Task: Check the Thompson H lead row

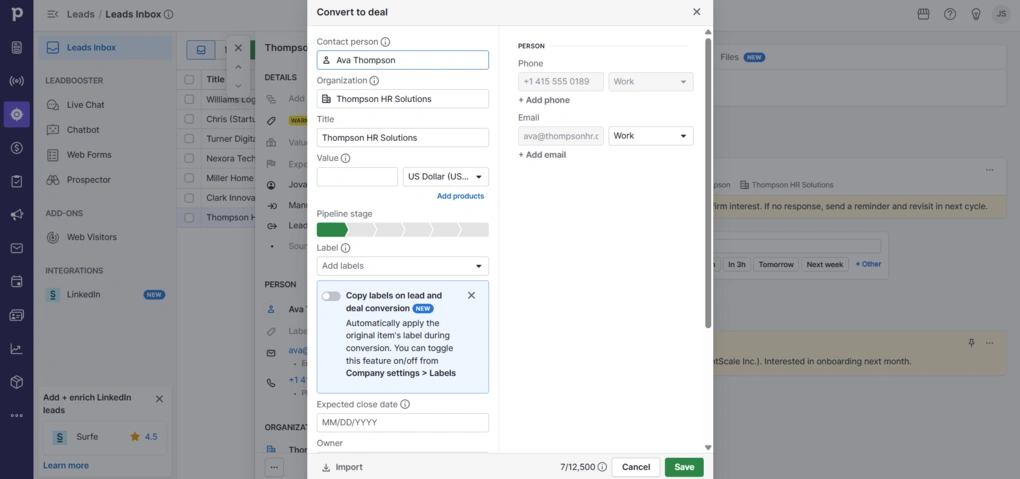Action: click(189, 217)
